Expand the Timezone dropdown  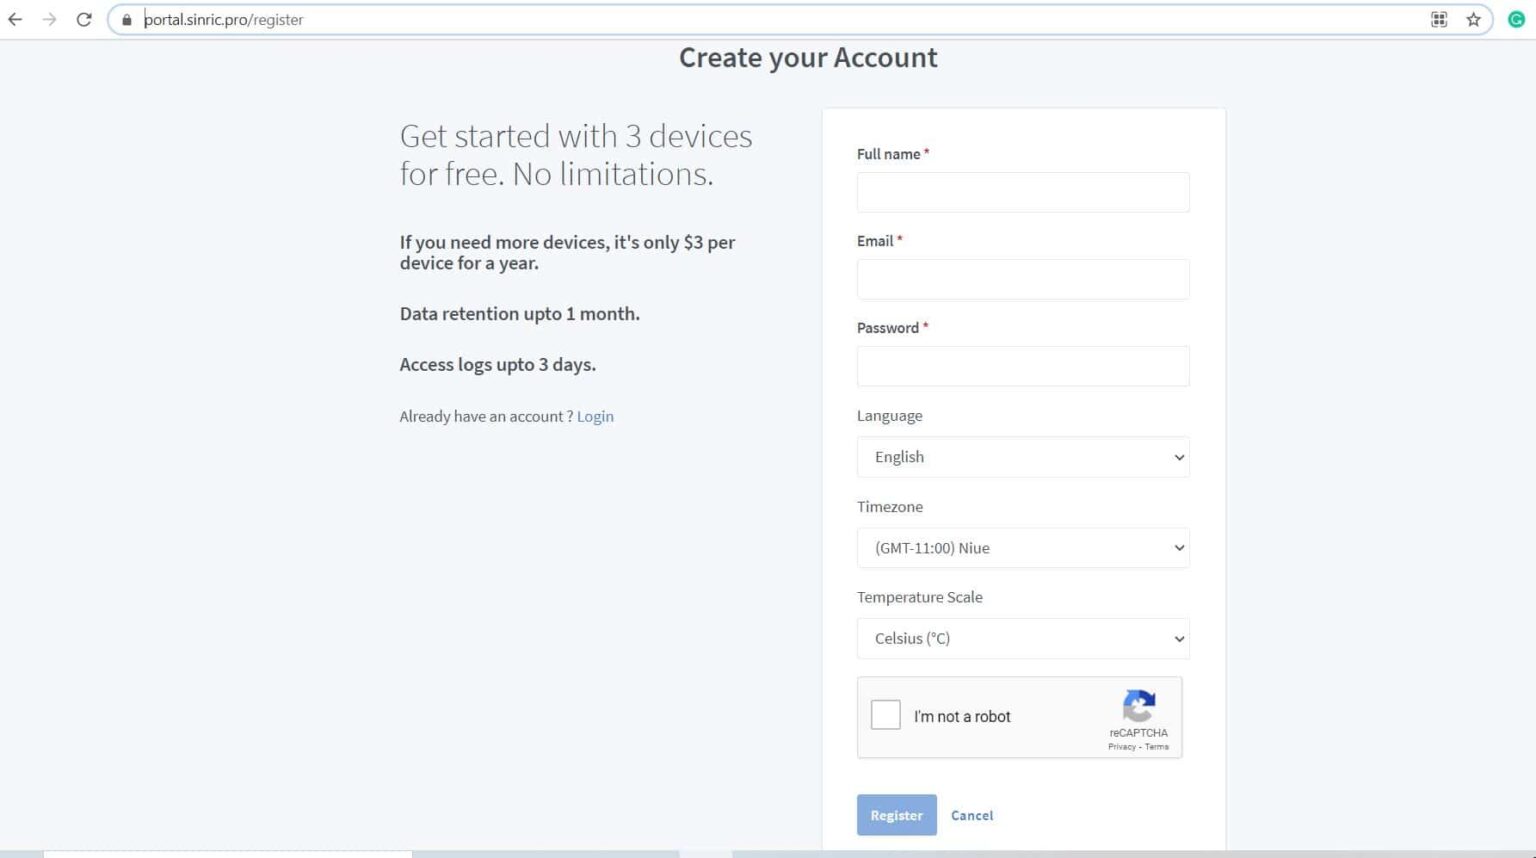pos(1022,548)
